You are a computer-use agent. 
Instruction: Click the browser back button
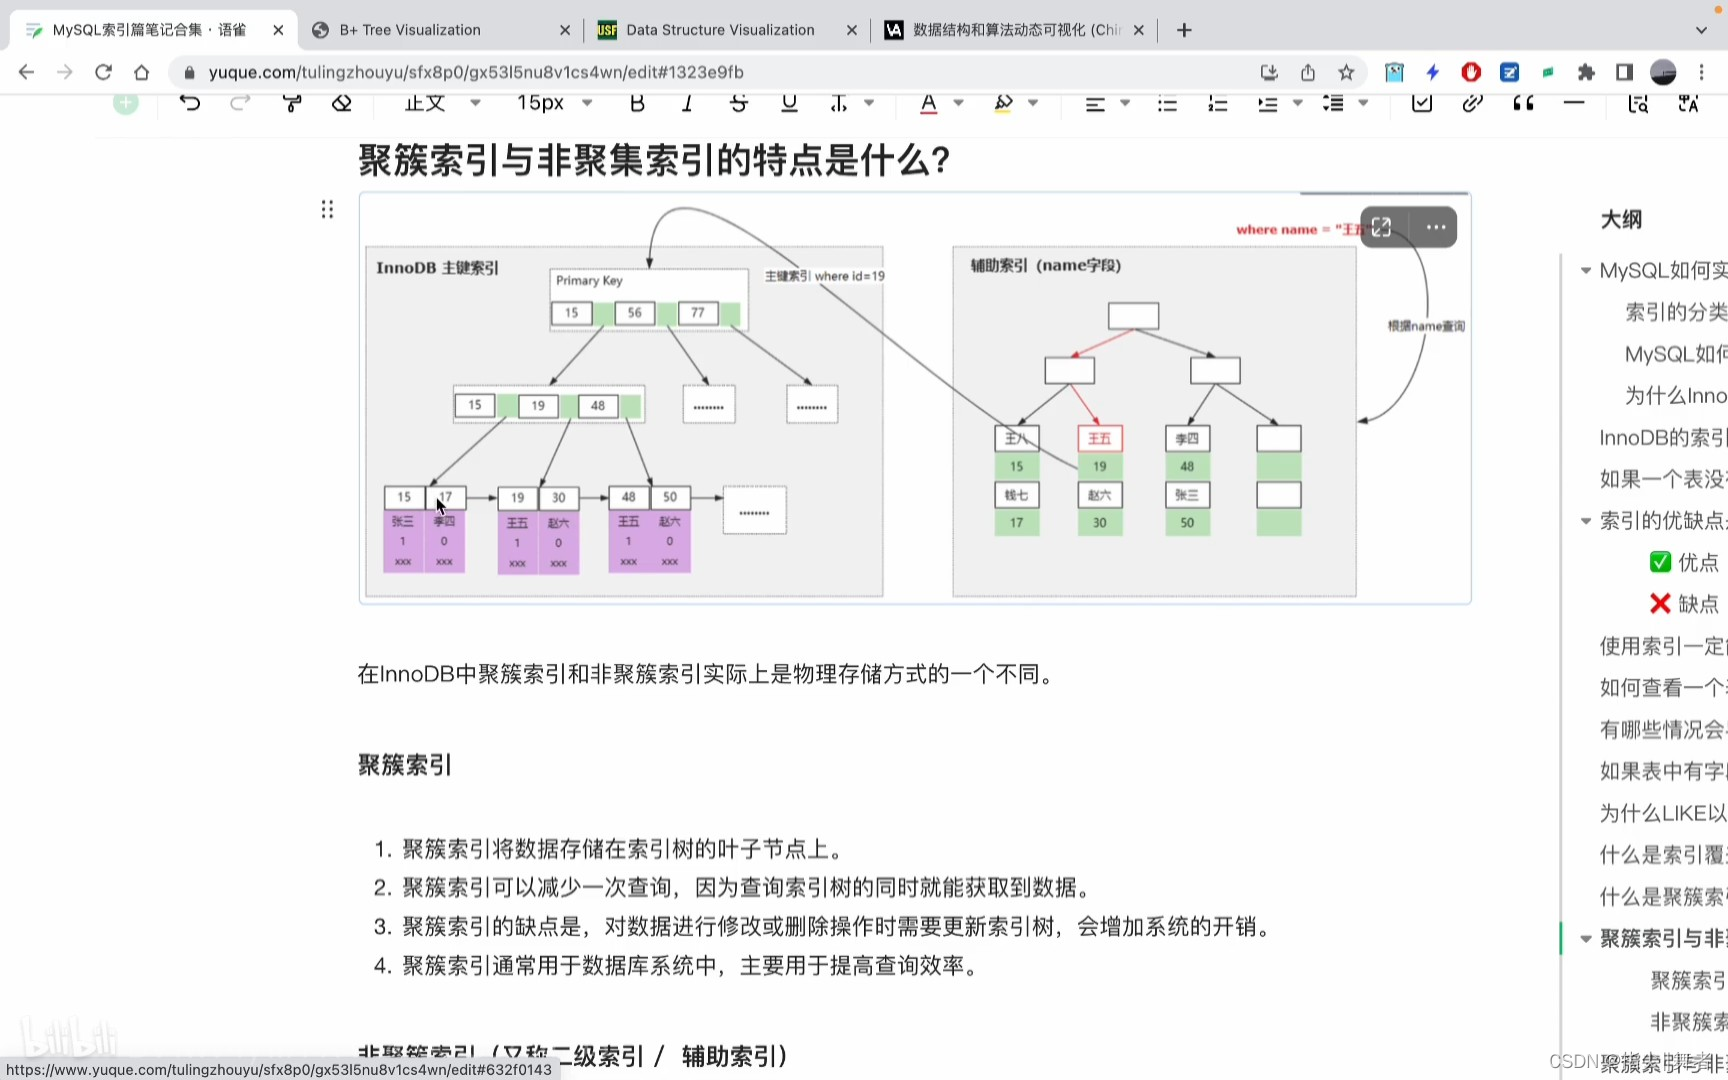tap(27, 72)
